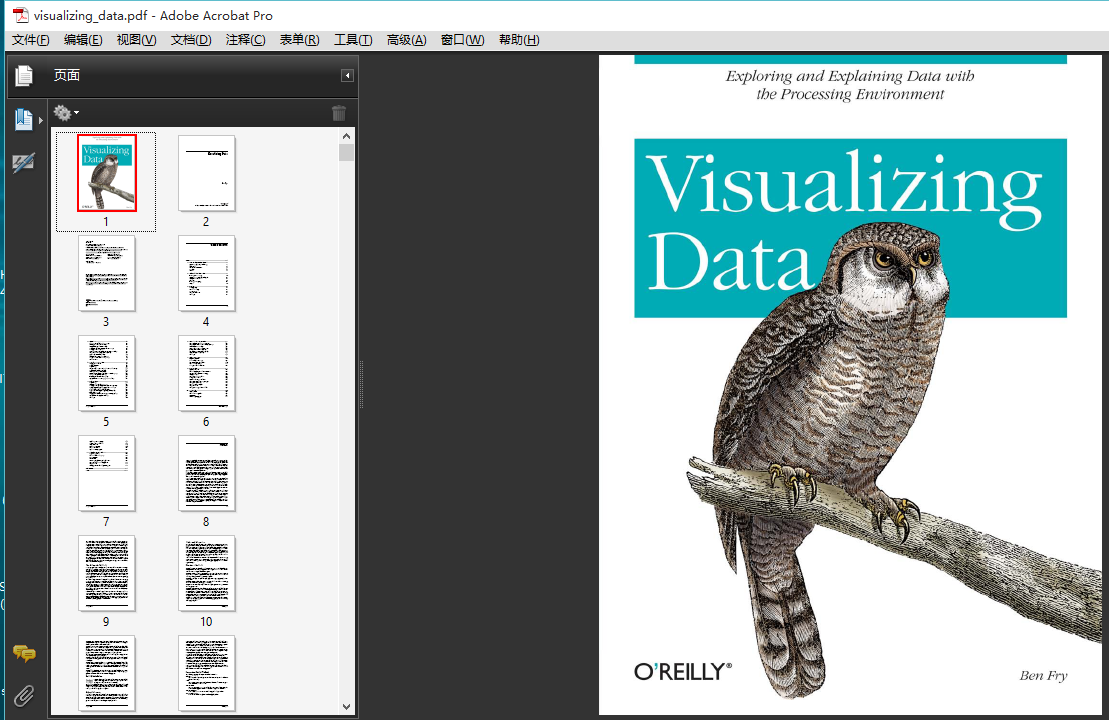1109x720 pixels.
Task: Open Pages panel options gear menu
Action: click(x=66, y=112)
